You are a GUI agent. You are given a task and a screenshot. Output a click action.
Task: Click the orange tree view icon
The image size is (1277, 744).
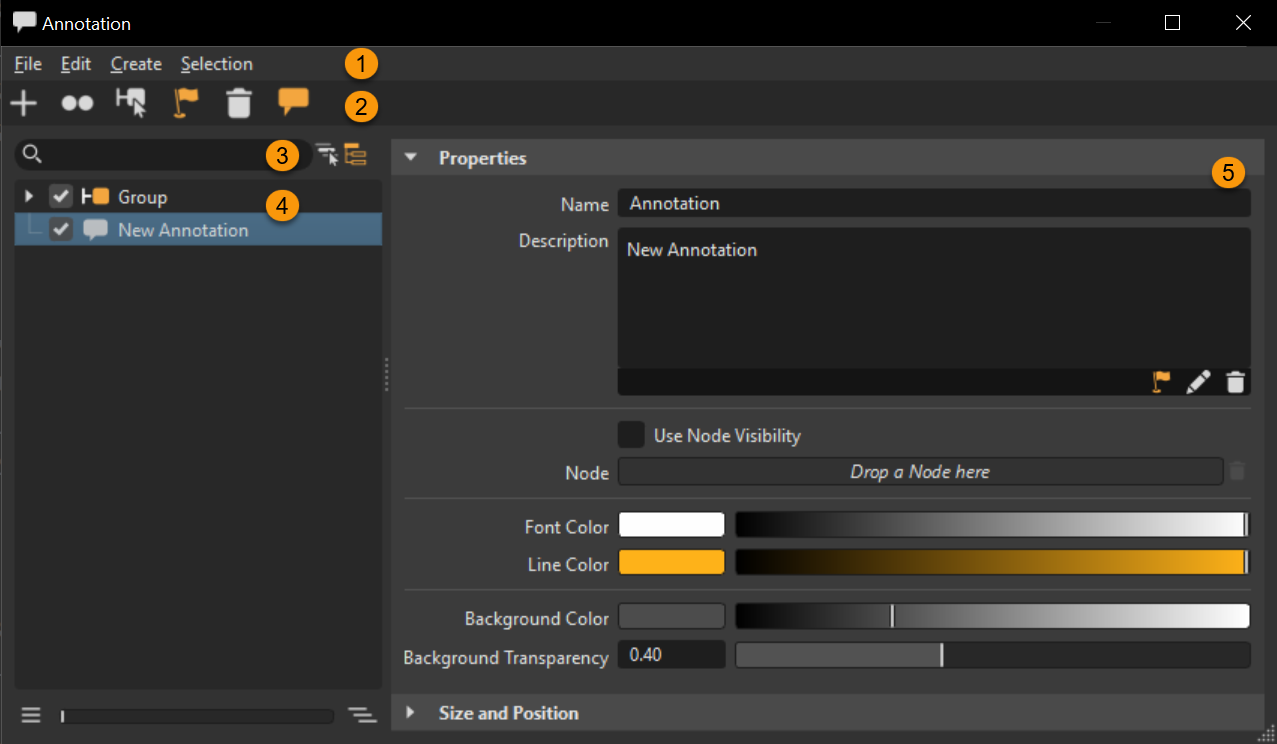356,154
